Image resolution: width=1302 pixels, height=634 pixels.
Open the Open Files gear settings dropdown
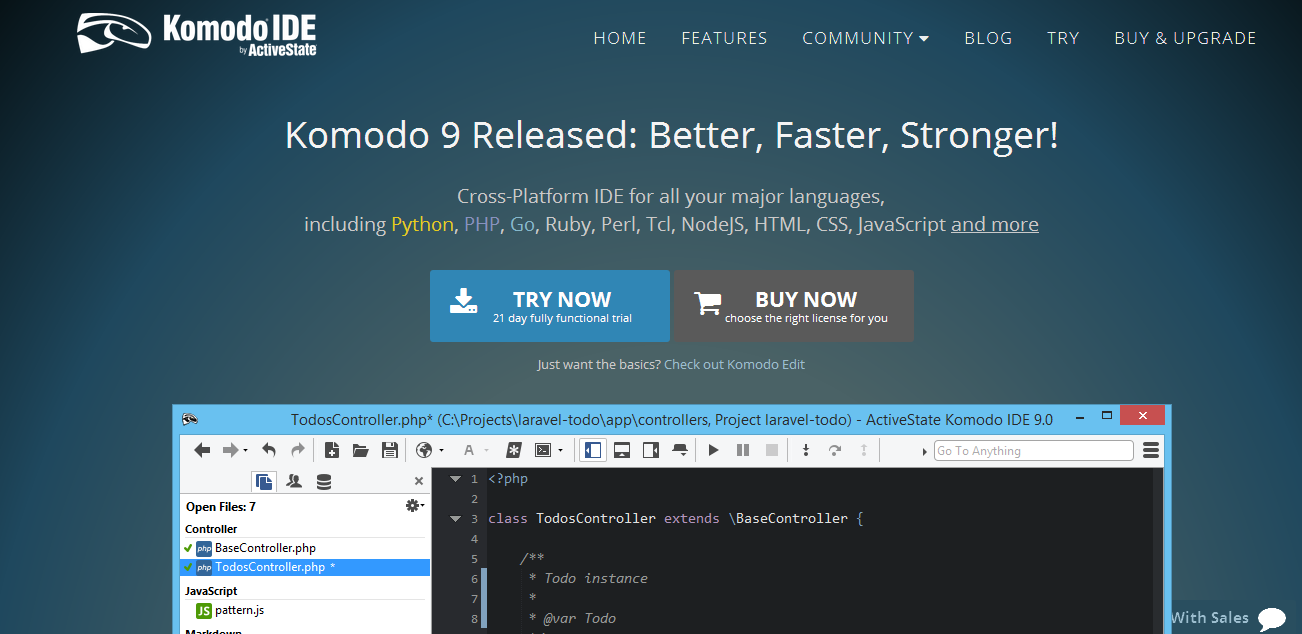pyautogui.click(x=414, y=507)
